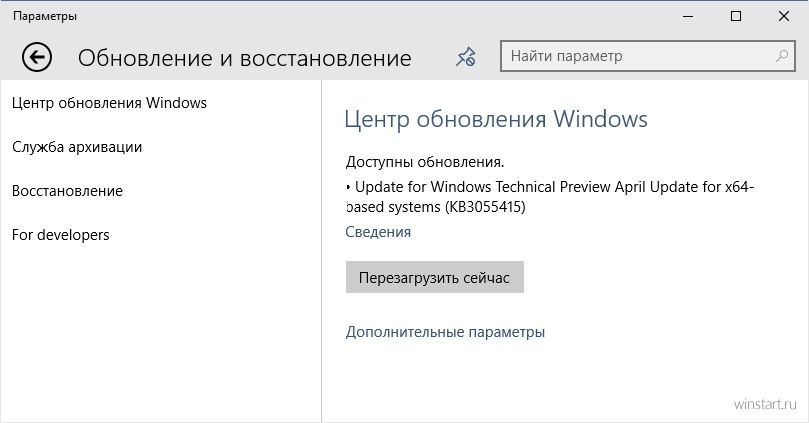The image size is (809, 423).
Task: Open Дополнительные параметры link
Action: (445, 332)
